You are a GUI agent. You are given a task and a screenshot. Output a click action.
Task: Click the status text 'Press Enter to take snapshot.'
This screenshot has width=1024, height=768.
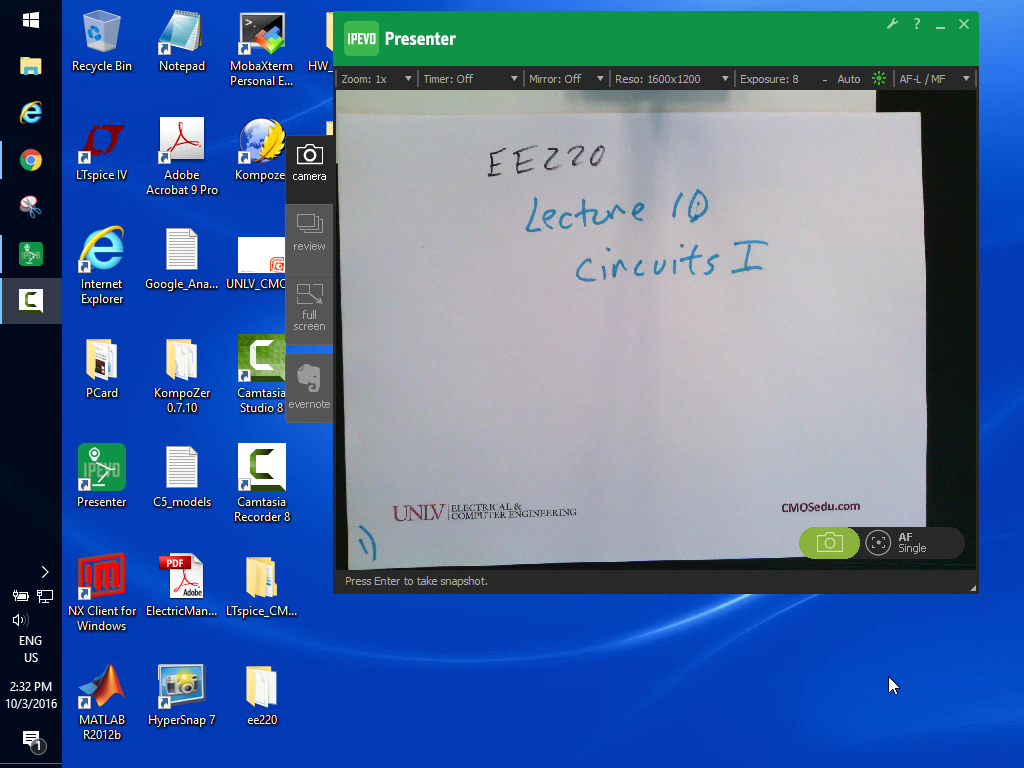[416, 581]
